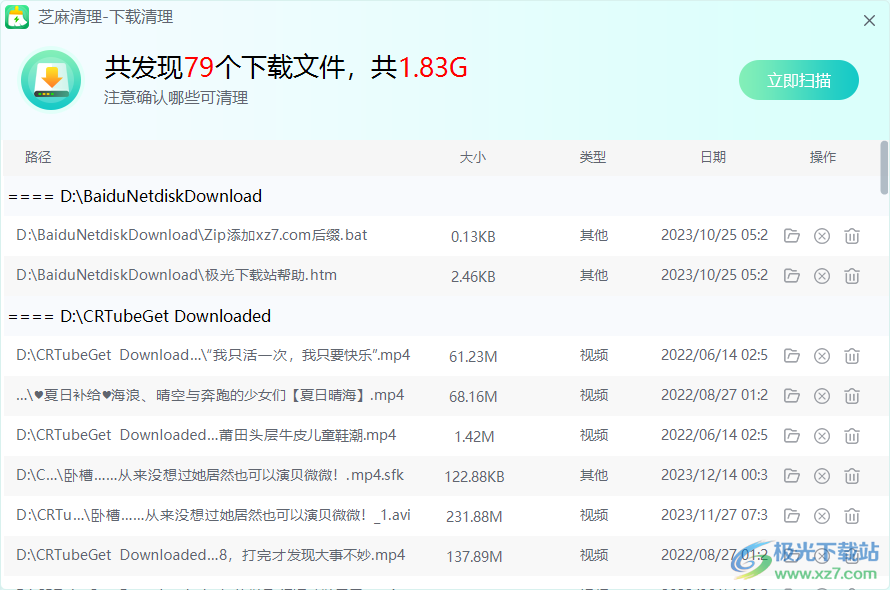The image size is (890, 590).
Task: Collapse the D:\BaiduNetdiskDownload group header
Action: (x=135, y=196)
